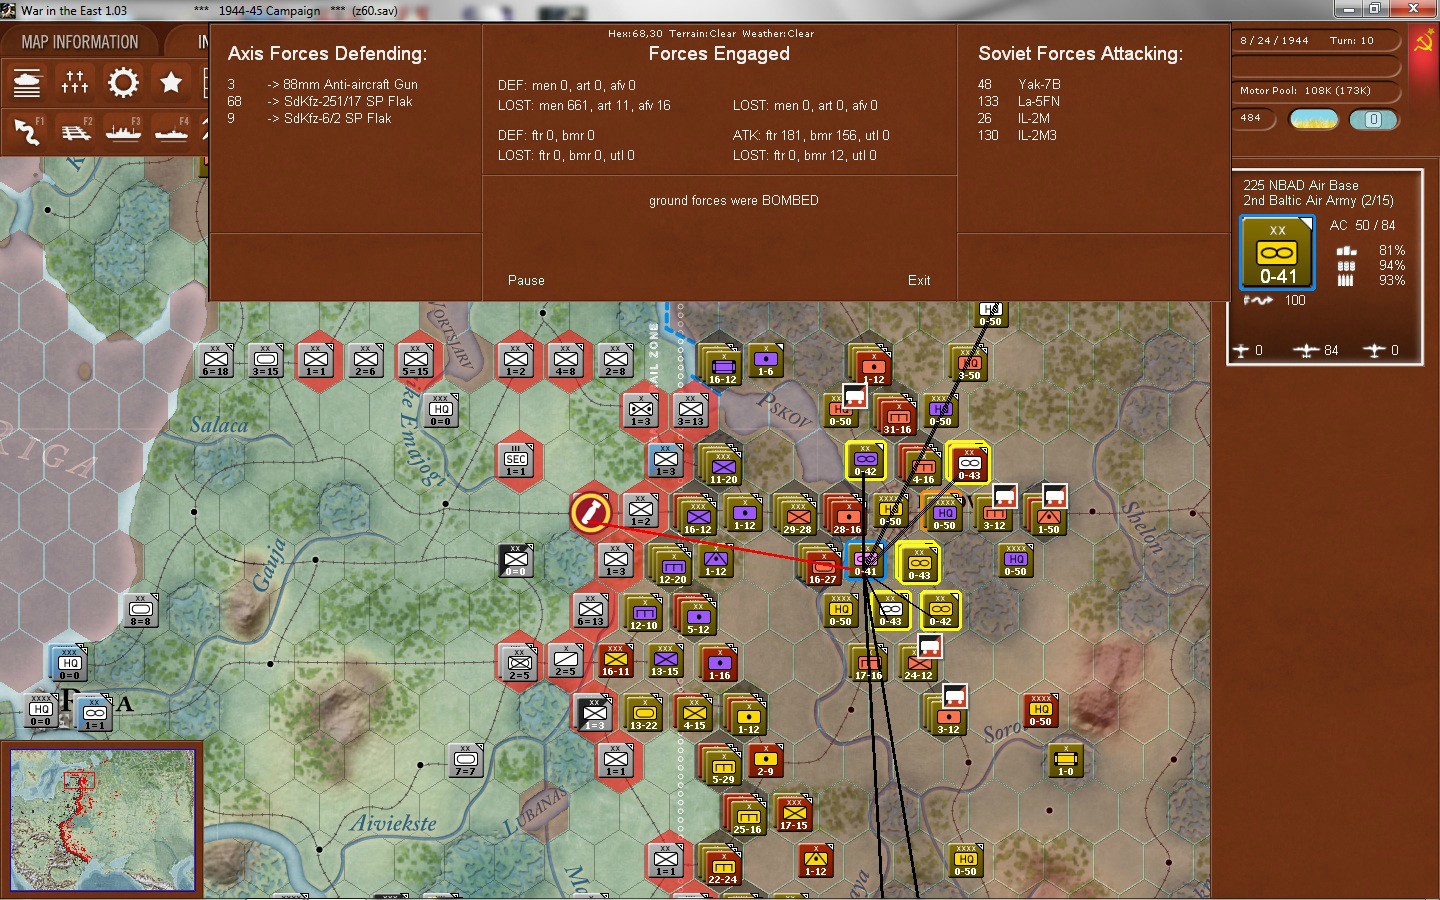Select Soviet unit counter 1-0
The height and width of the screenshot is (900, 1440).
pyautogui.click(x=1066, y=759)
